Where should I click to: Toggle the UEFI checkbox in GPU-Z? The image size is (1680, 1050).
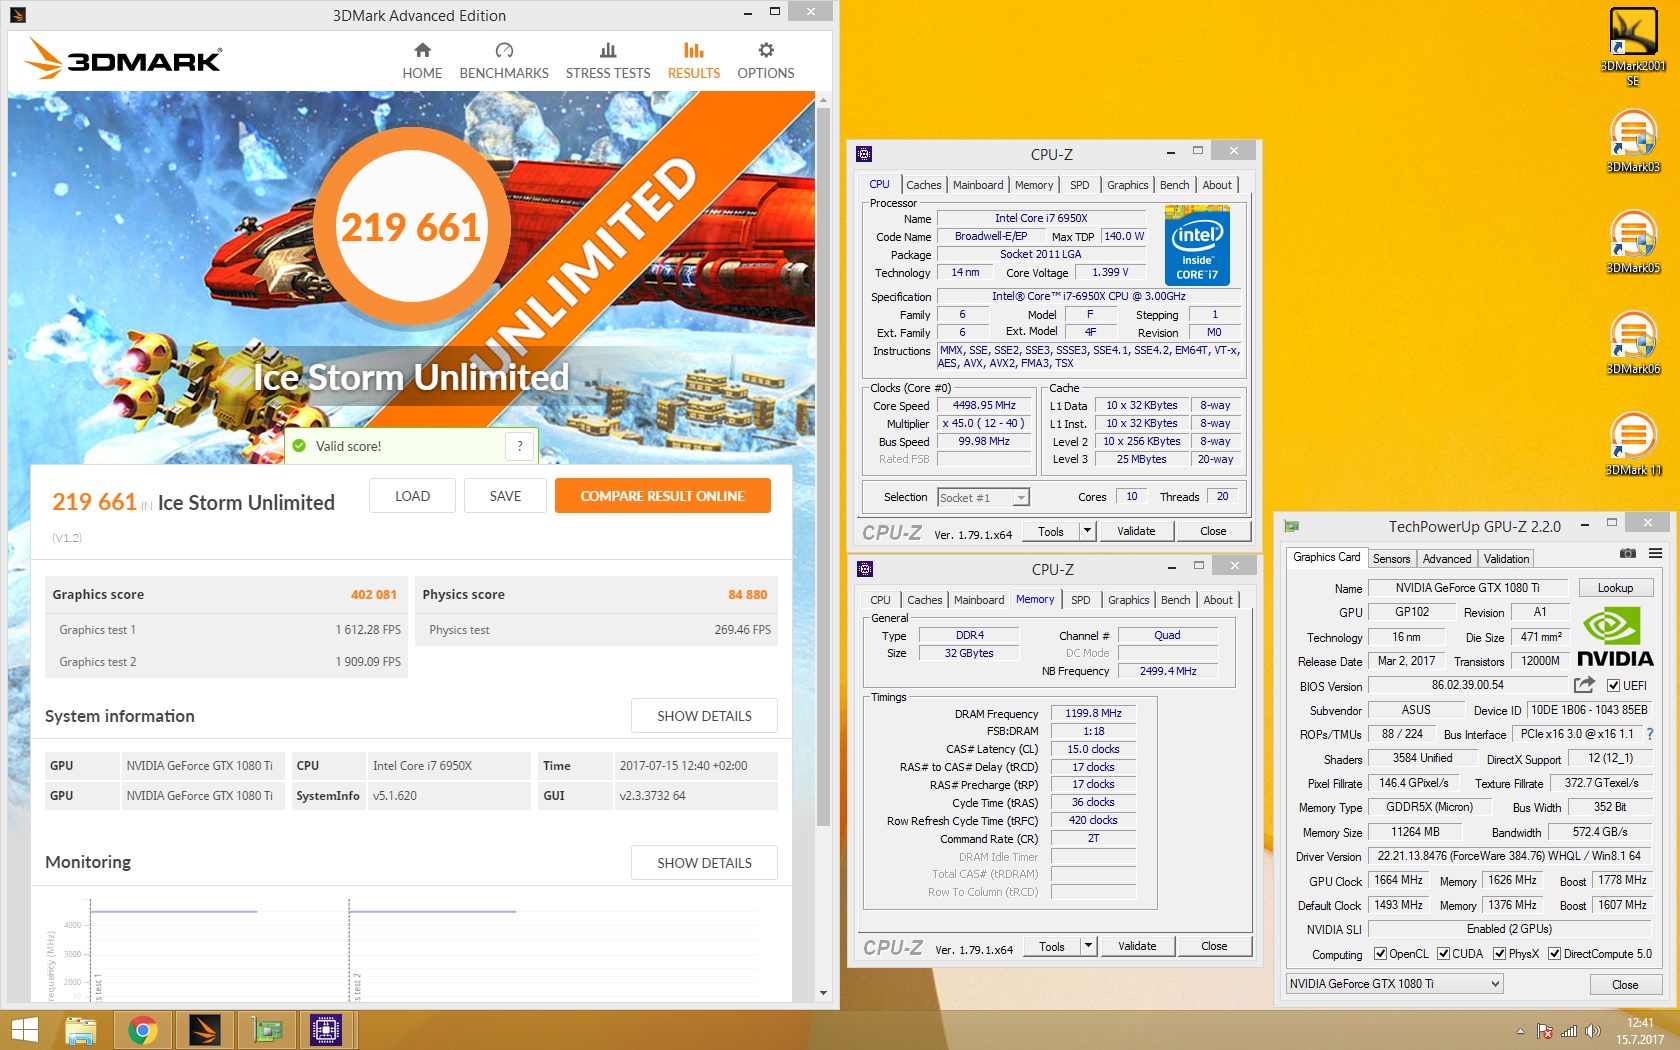click(x=1613, y=686)
